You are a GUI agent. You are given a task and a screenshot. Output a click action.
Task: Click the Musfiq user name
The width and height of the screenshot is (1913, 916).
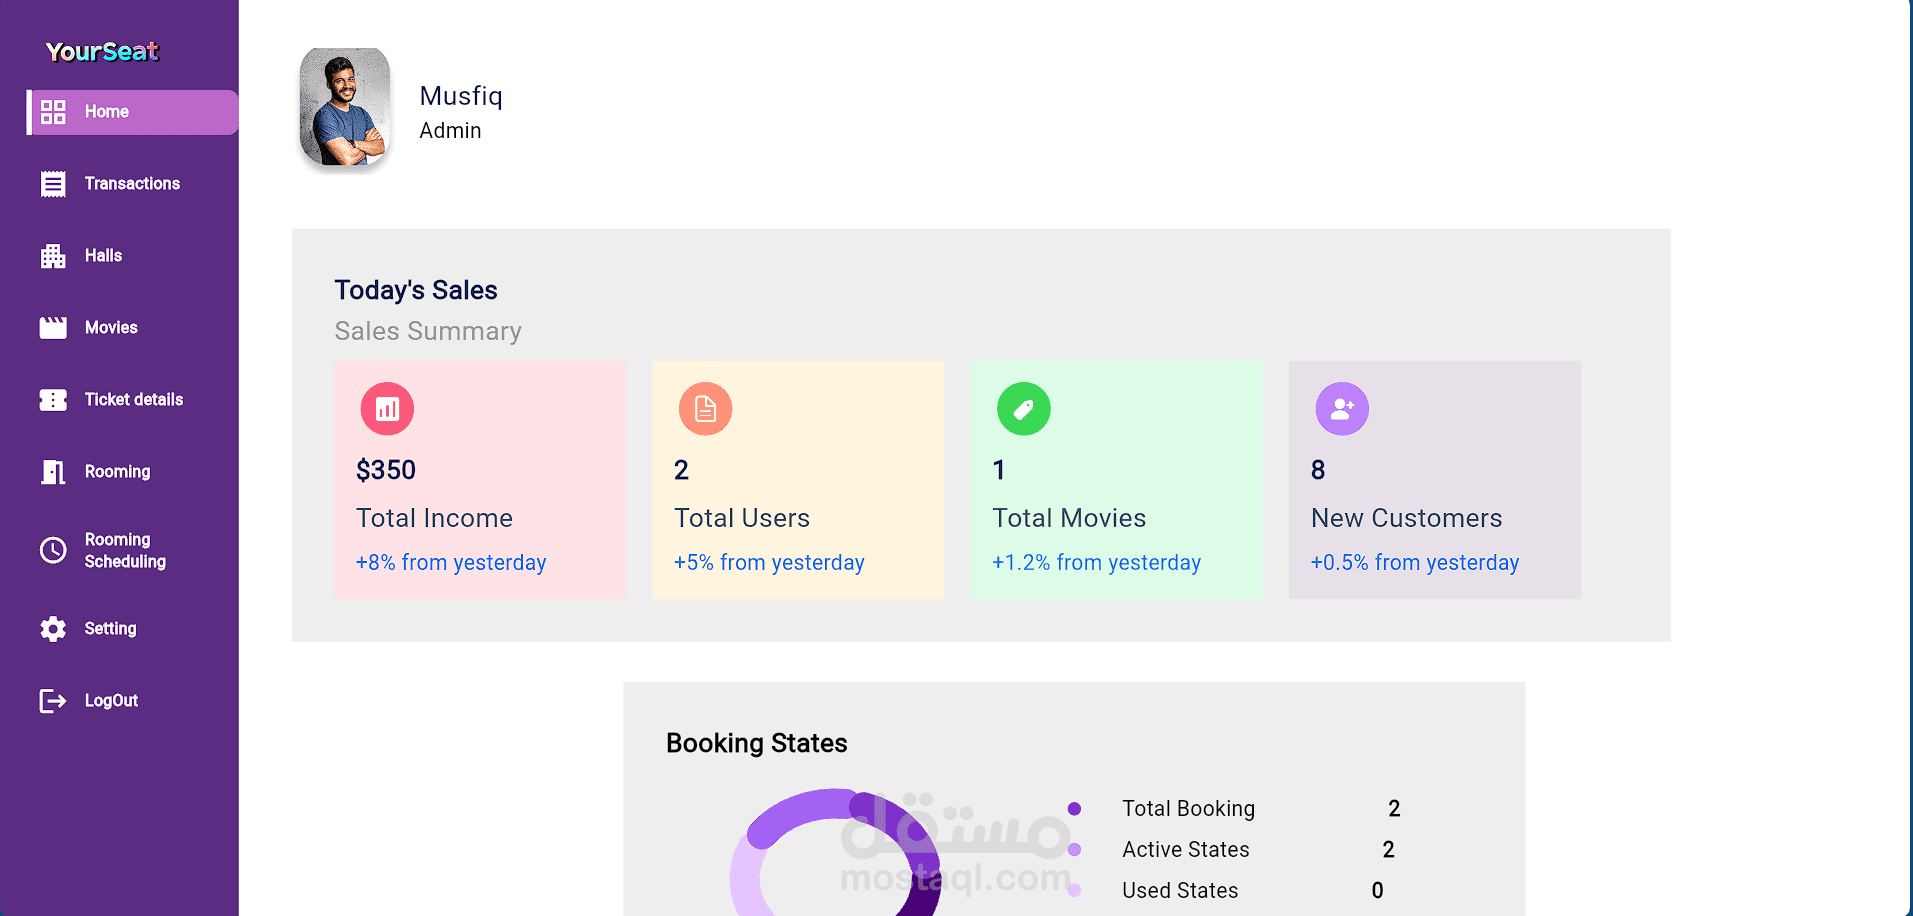[x=461, y=96]
